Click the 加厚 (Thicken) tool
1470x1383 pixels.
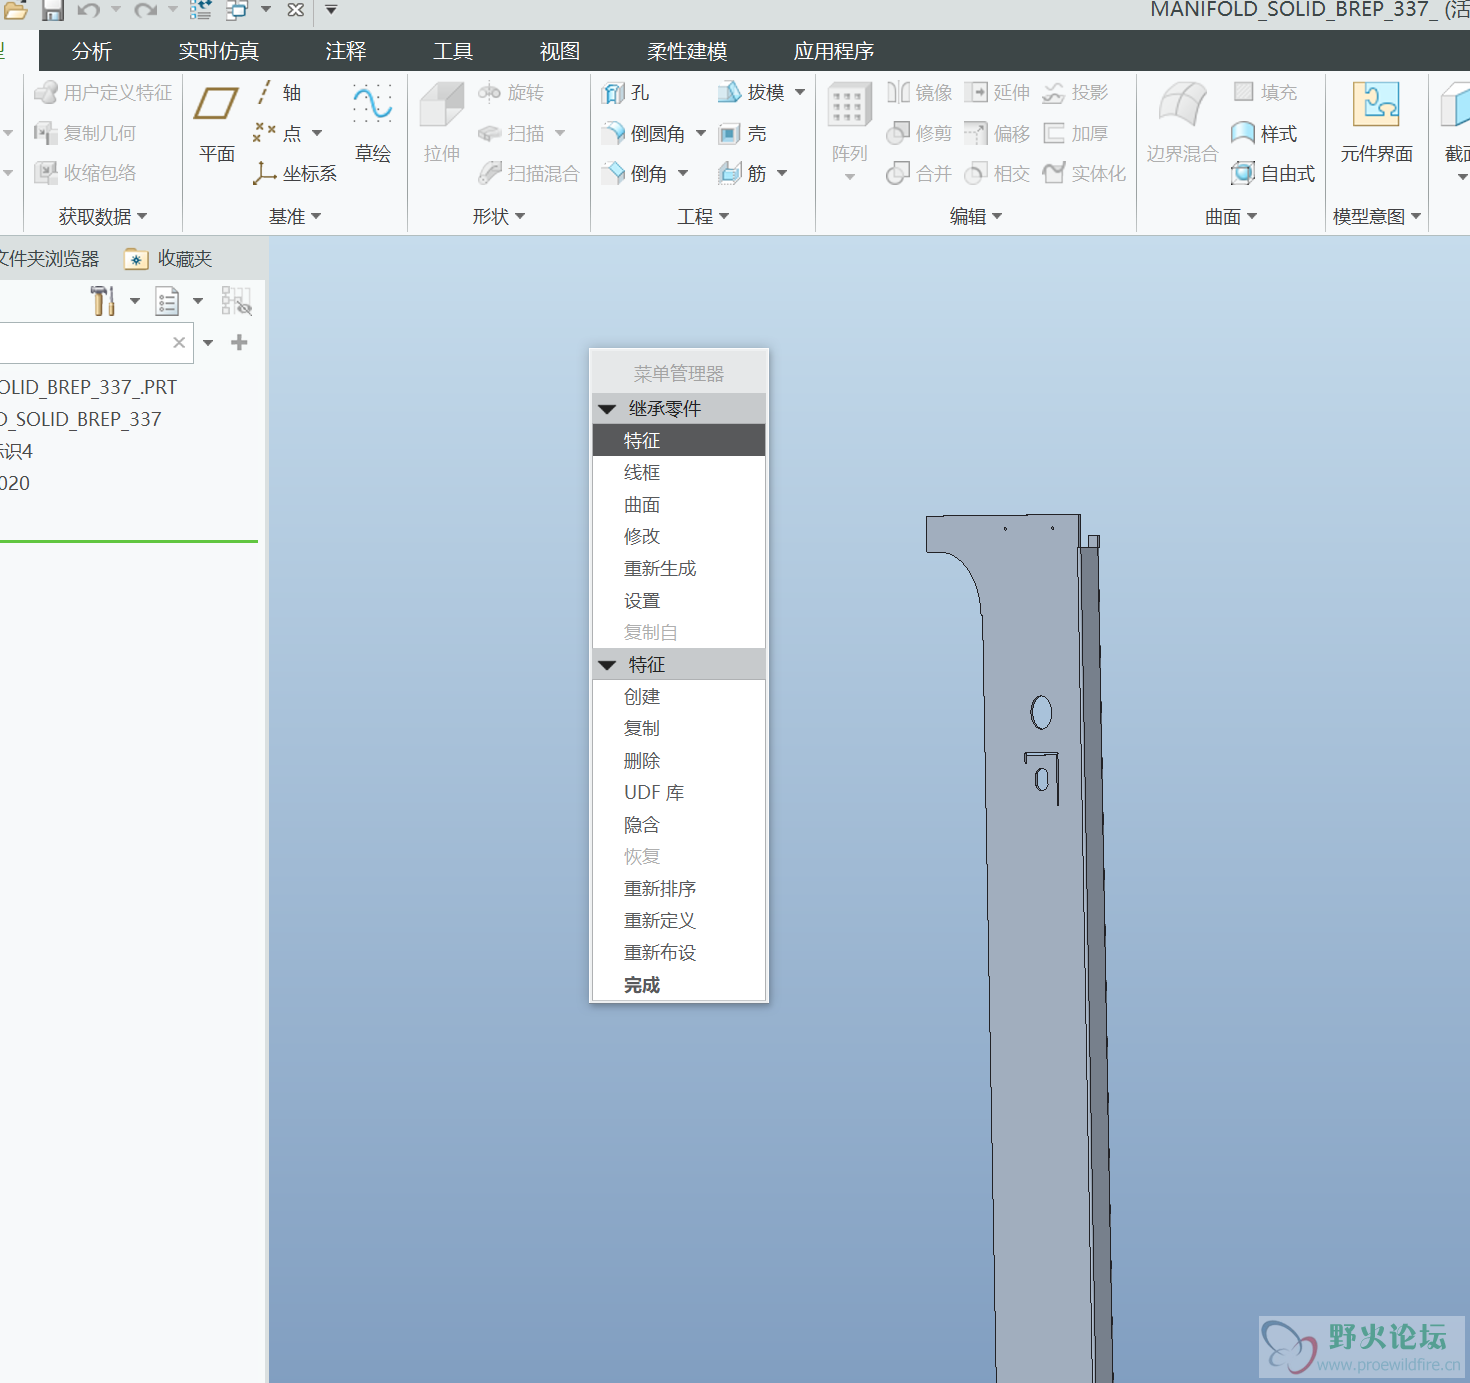[1075, 134]
